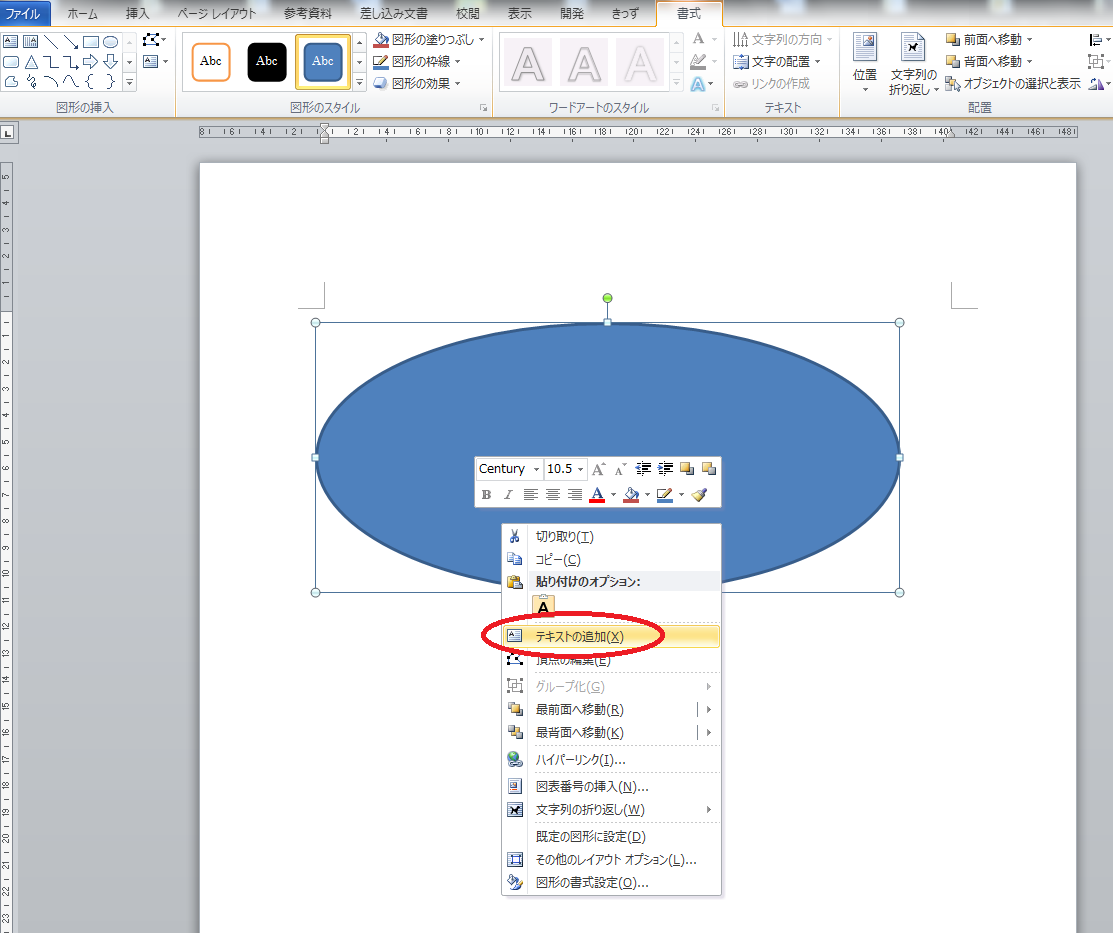Pick the Rectangle shape in the shapes gallery
The image size is (1113, 933).
(x=91, y=42)
